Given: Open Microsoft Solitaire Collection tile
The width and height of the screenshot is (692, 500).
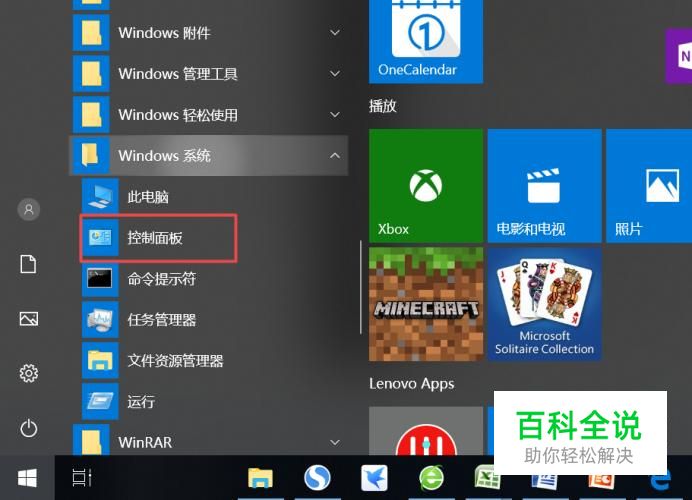Looking at the screenshot, I should (545, 304).
